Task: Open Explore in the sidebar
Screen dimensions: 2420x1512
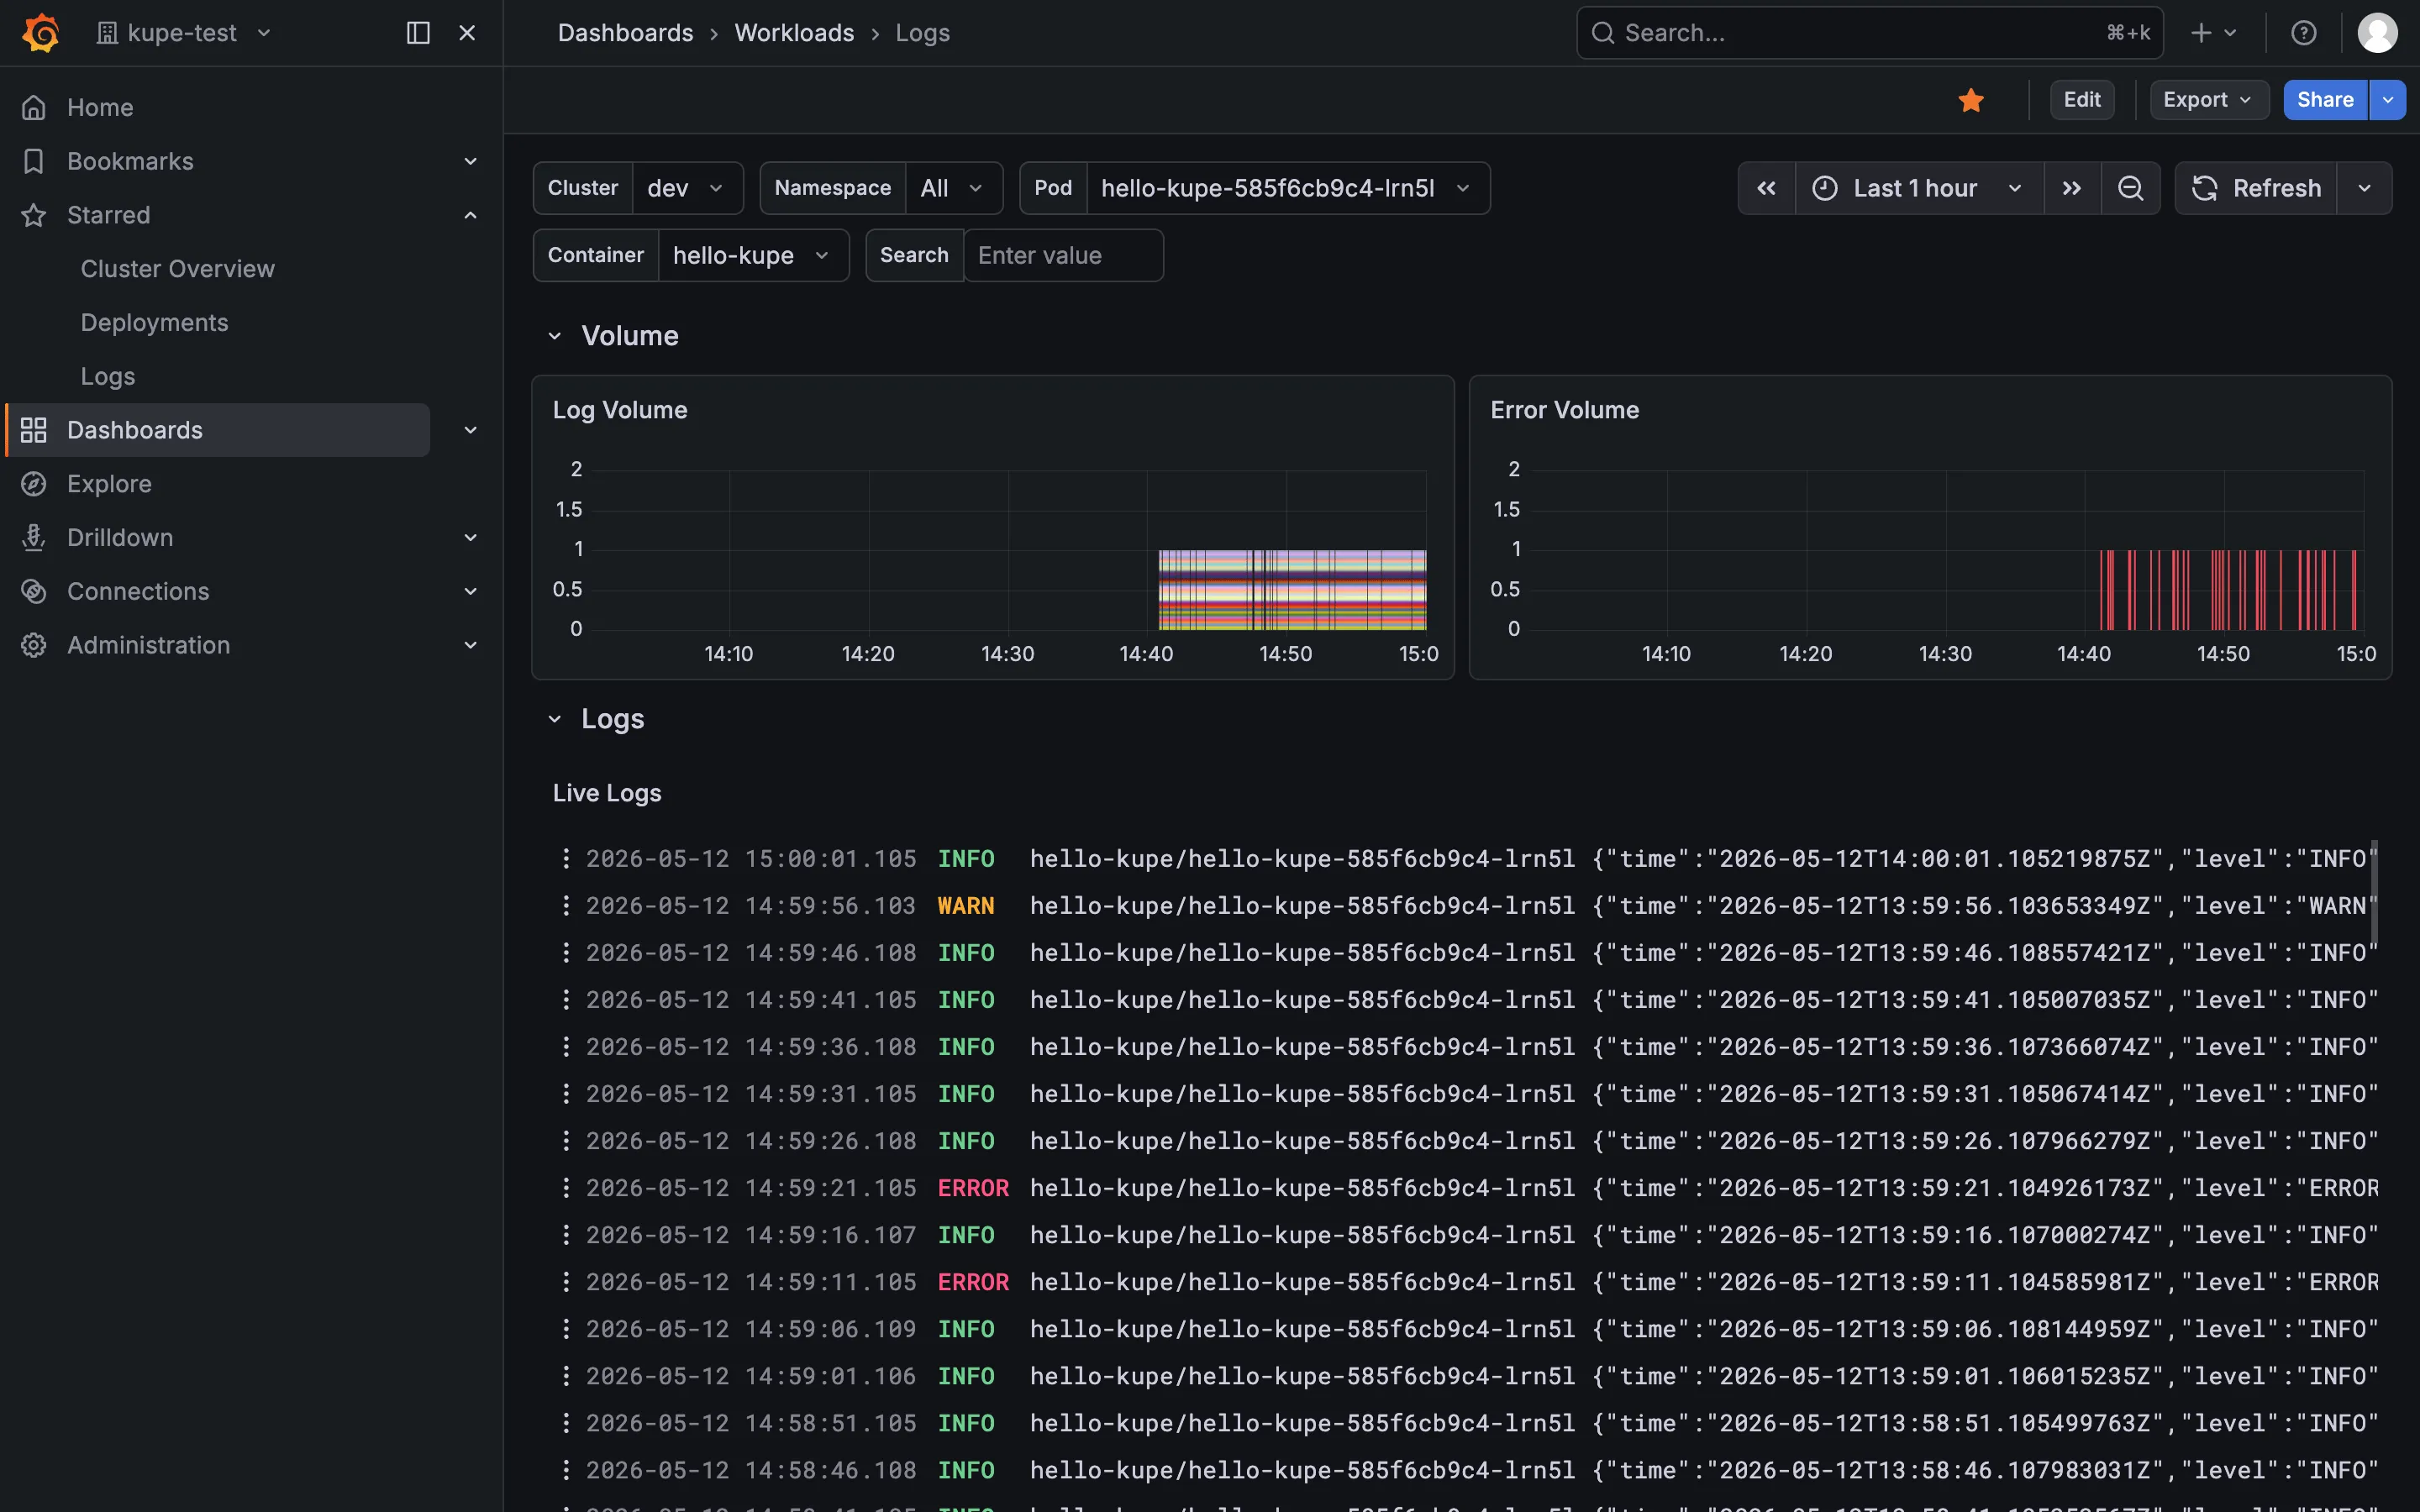Action: (109, 484)
